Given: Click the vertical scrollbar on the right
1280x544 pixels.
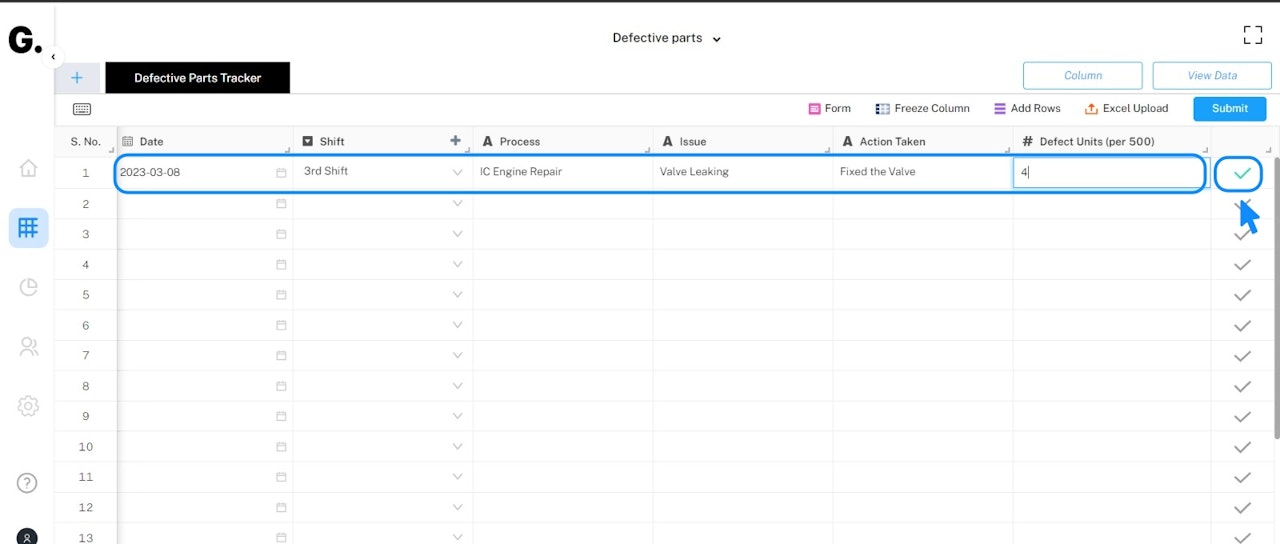Looking at the screenshot, I should pyautogui.click(x=1275, y=300).
